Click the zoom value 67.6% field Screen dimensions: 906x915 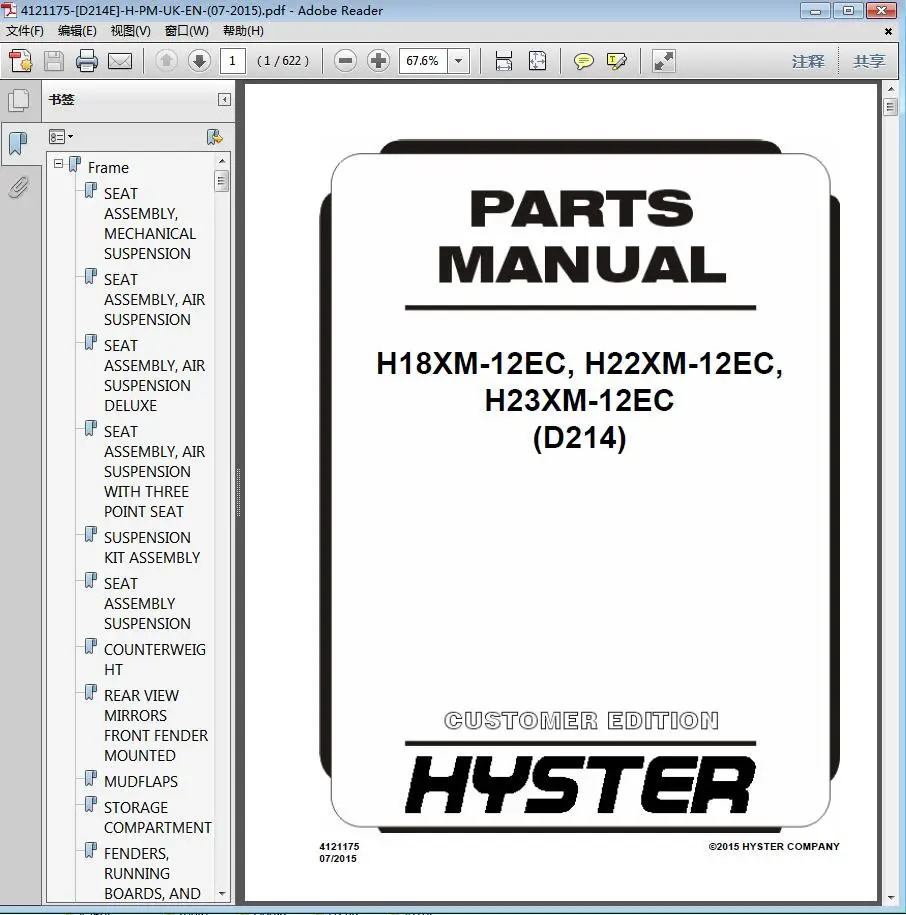tap(423, 61)
